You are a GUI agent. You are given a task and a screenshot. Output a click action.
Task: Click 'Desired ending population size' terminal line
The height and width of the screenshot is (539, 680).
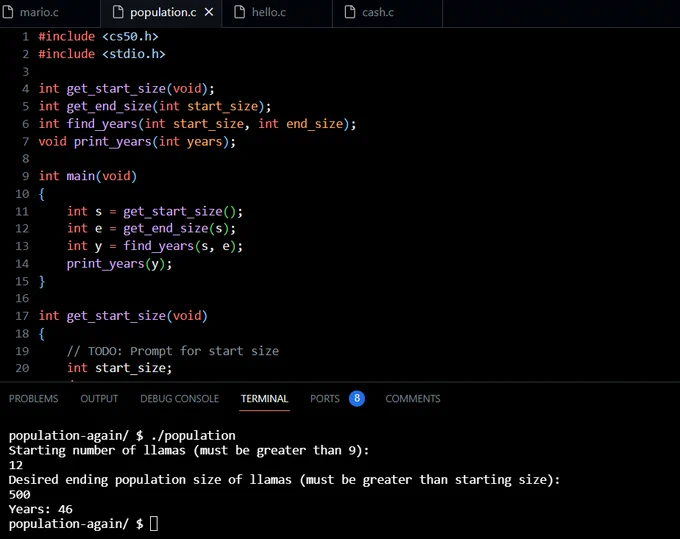point(284,480)
